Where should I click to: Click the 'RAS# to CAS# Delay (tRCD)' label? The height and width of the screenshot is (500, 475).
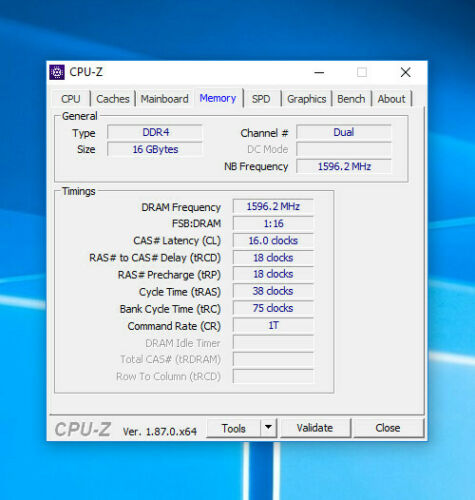click(x=155, y=258)
